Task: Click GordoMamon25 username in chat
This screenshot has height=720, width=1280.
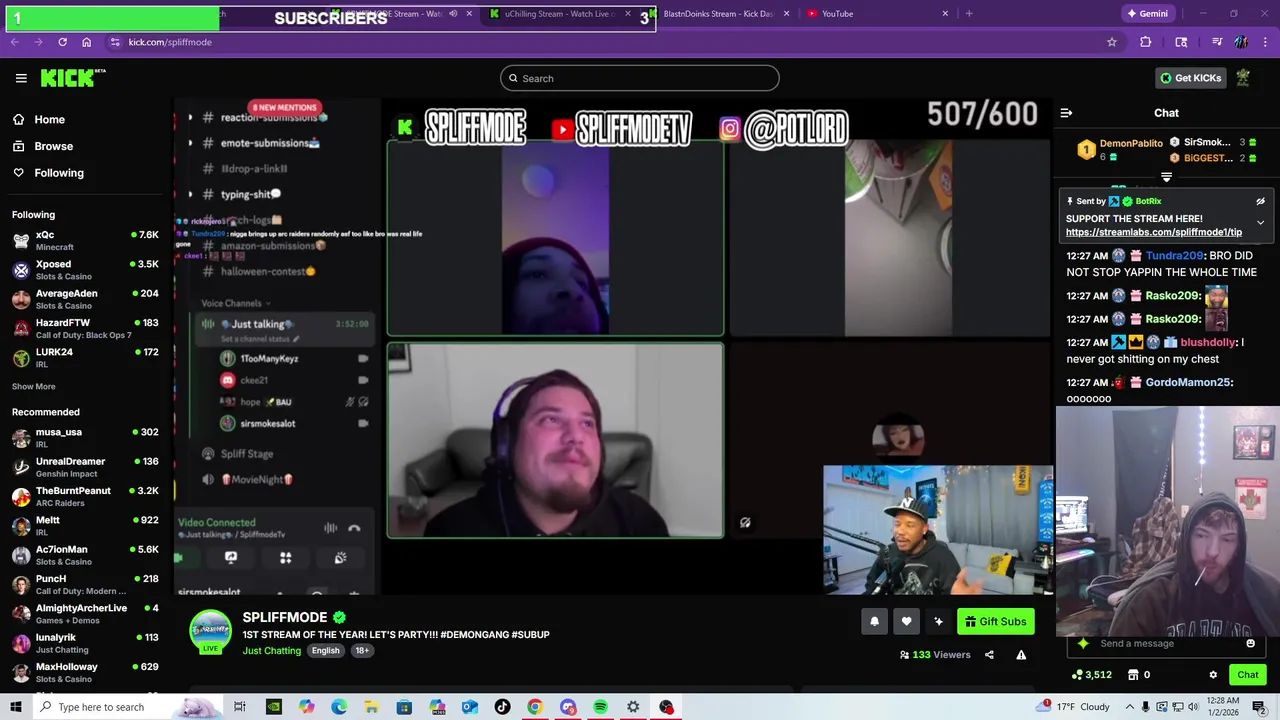Action: pos(1187,382)
